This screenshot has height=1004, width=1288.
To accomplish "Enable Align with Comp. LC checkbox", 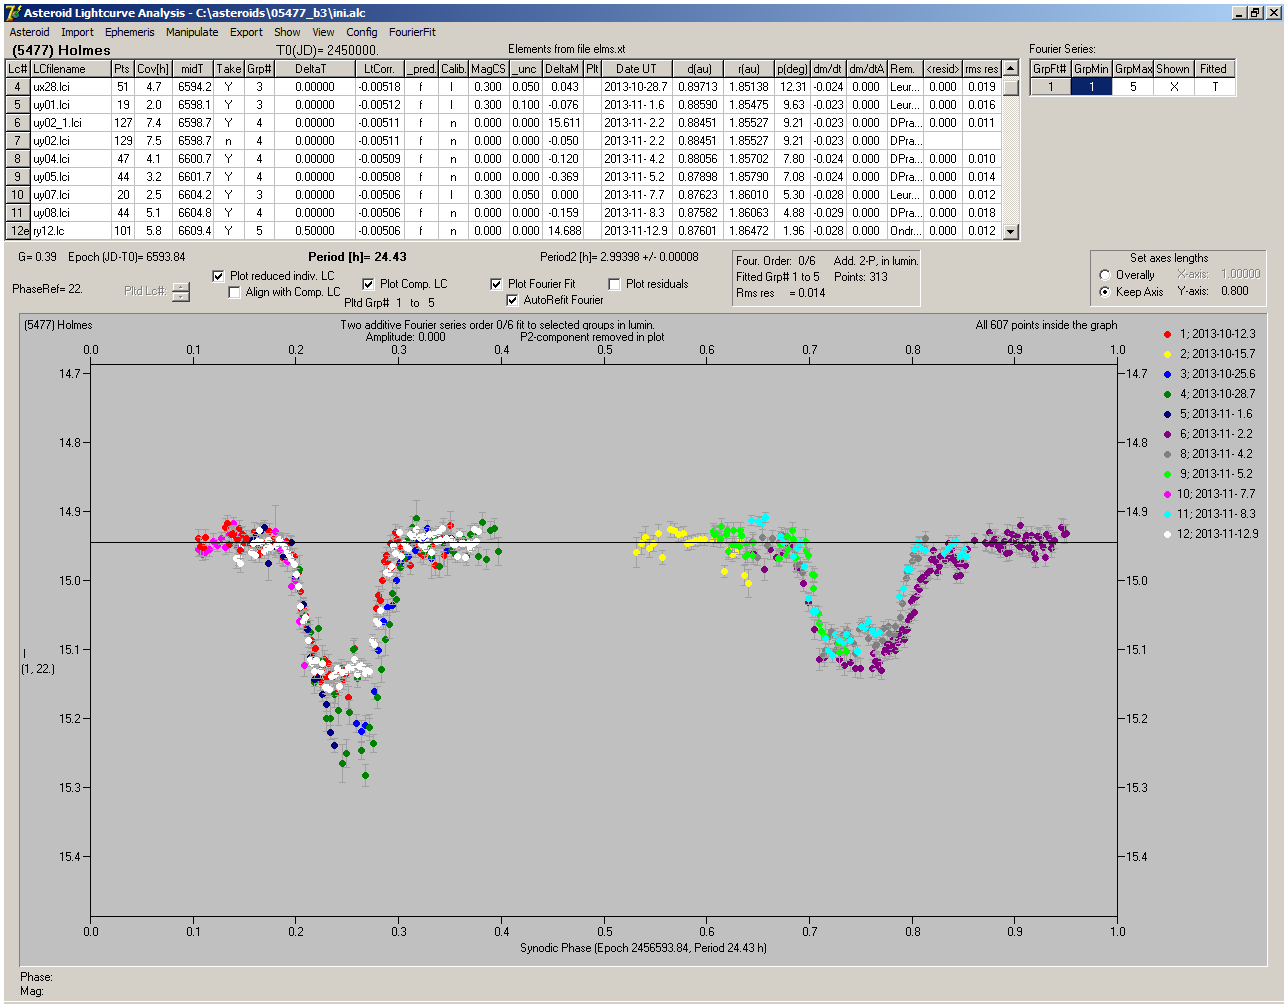I will pos(236,292).
